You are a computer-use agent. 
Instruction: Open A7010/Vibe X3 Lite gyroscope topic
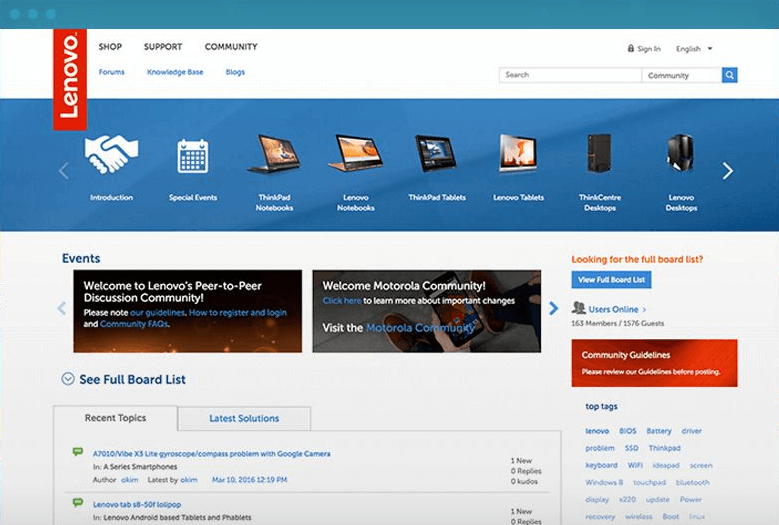[x=212, y=453]
